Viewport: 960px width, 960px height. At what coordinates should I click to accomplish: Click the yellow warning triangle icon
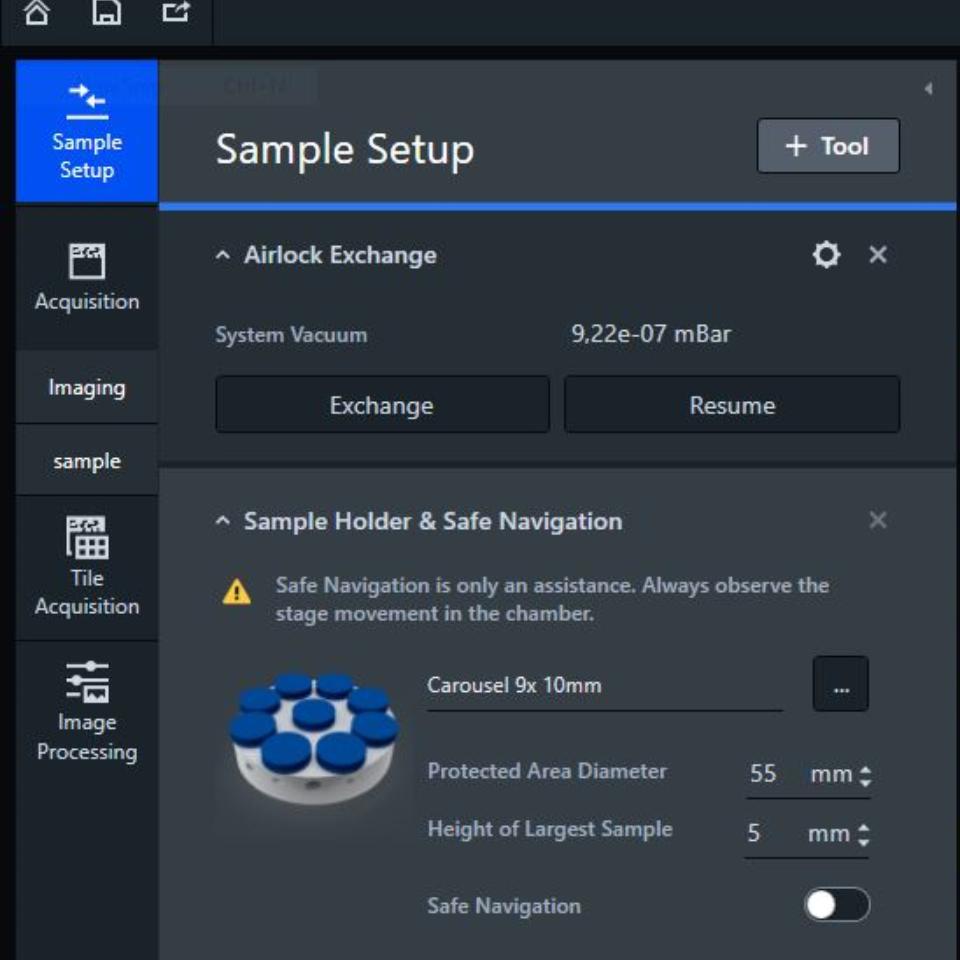pyautogui.click(x=236, y=592)
